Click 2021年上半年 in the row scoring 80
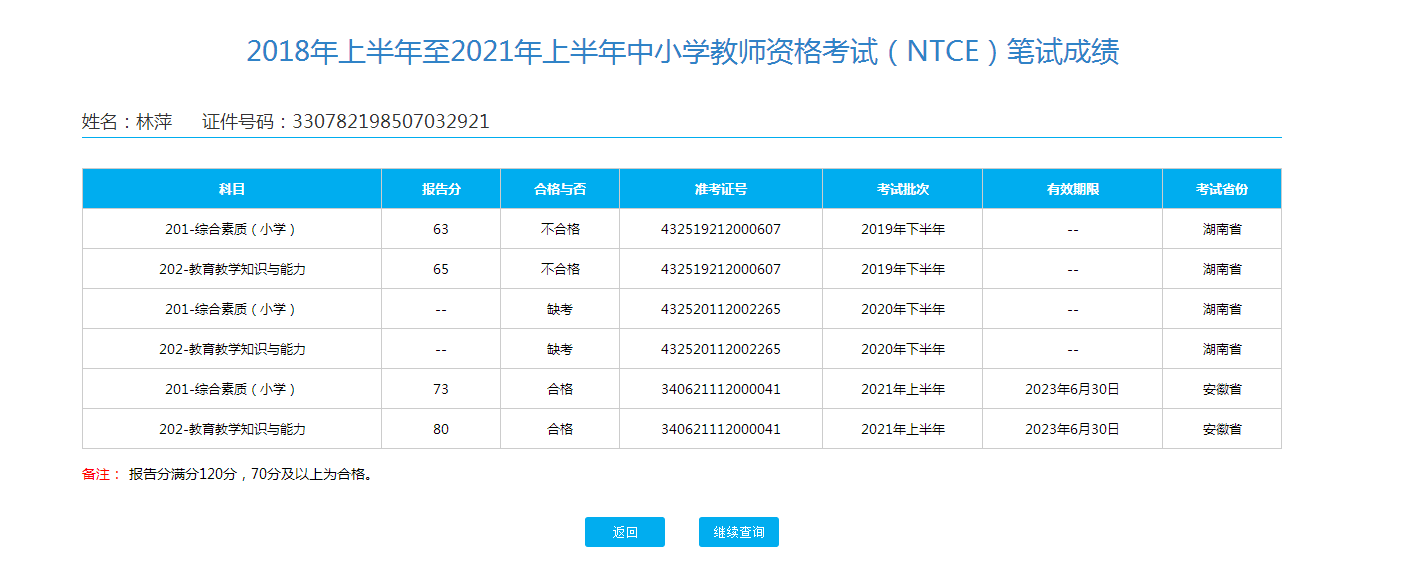The image size is (1415, 580). pos(903,429)
